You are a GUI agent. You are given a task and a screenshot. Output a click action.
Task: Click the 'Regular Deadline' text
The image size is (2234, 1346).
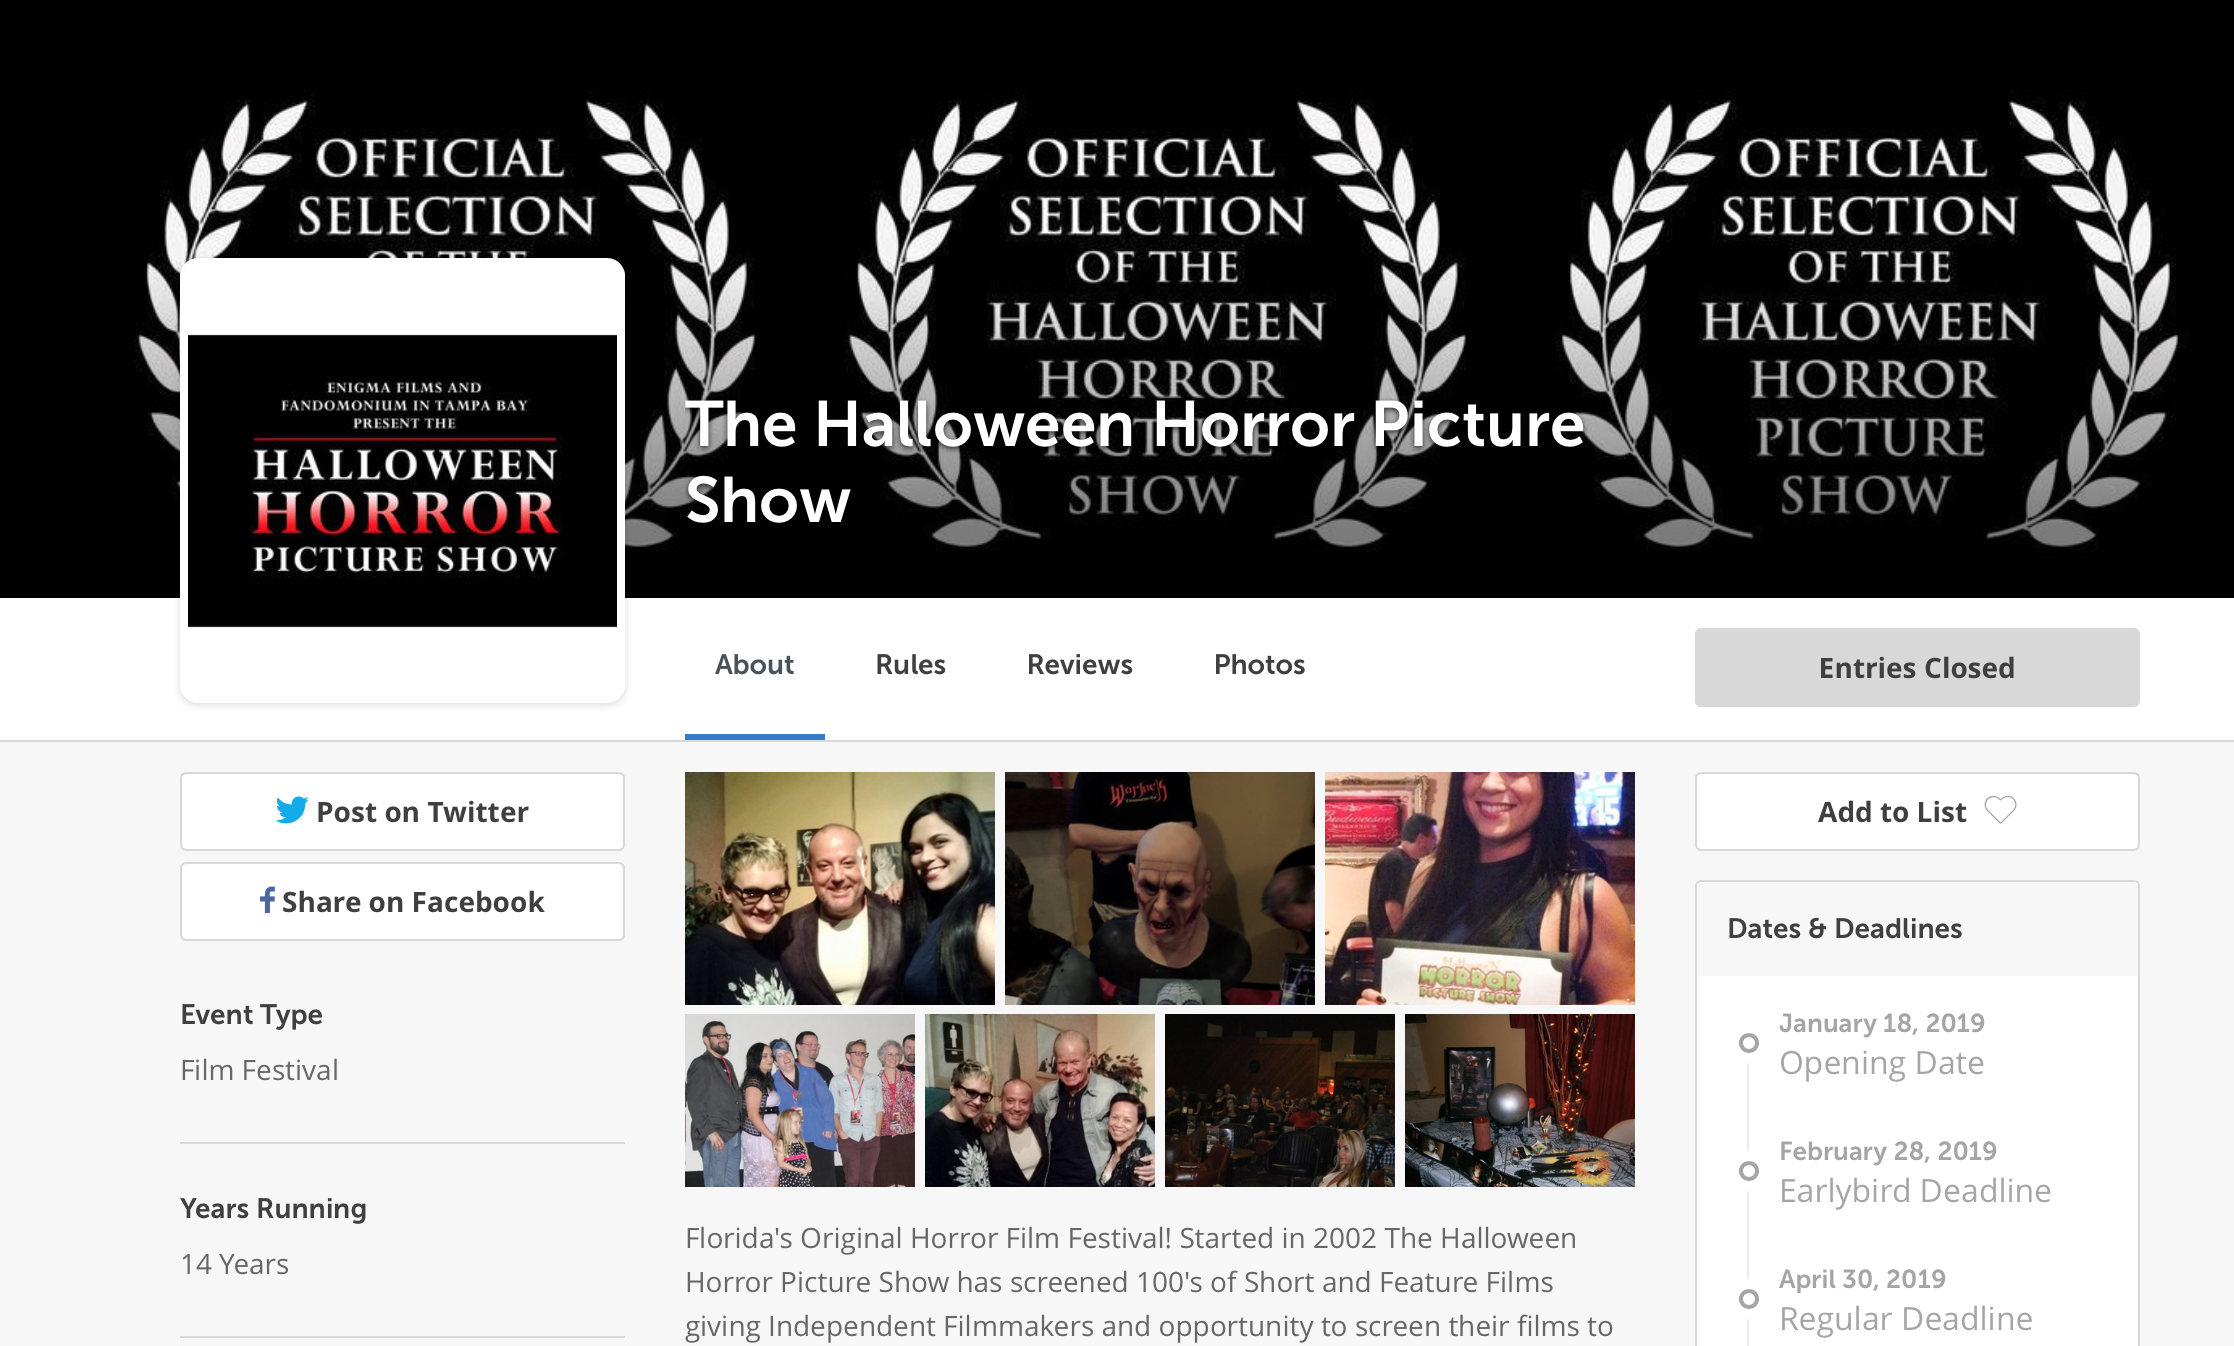1906,1319
